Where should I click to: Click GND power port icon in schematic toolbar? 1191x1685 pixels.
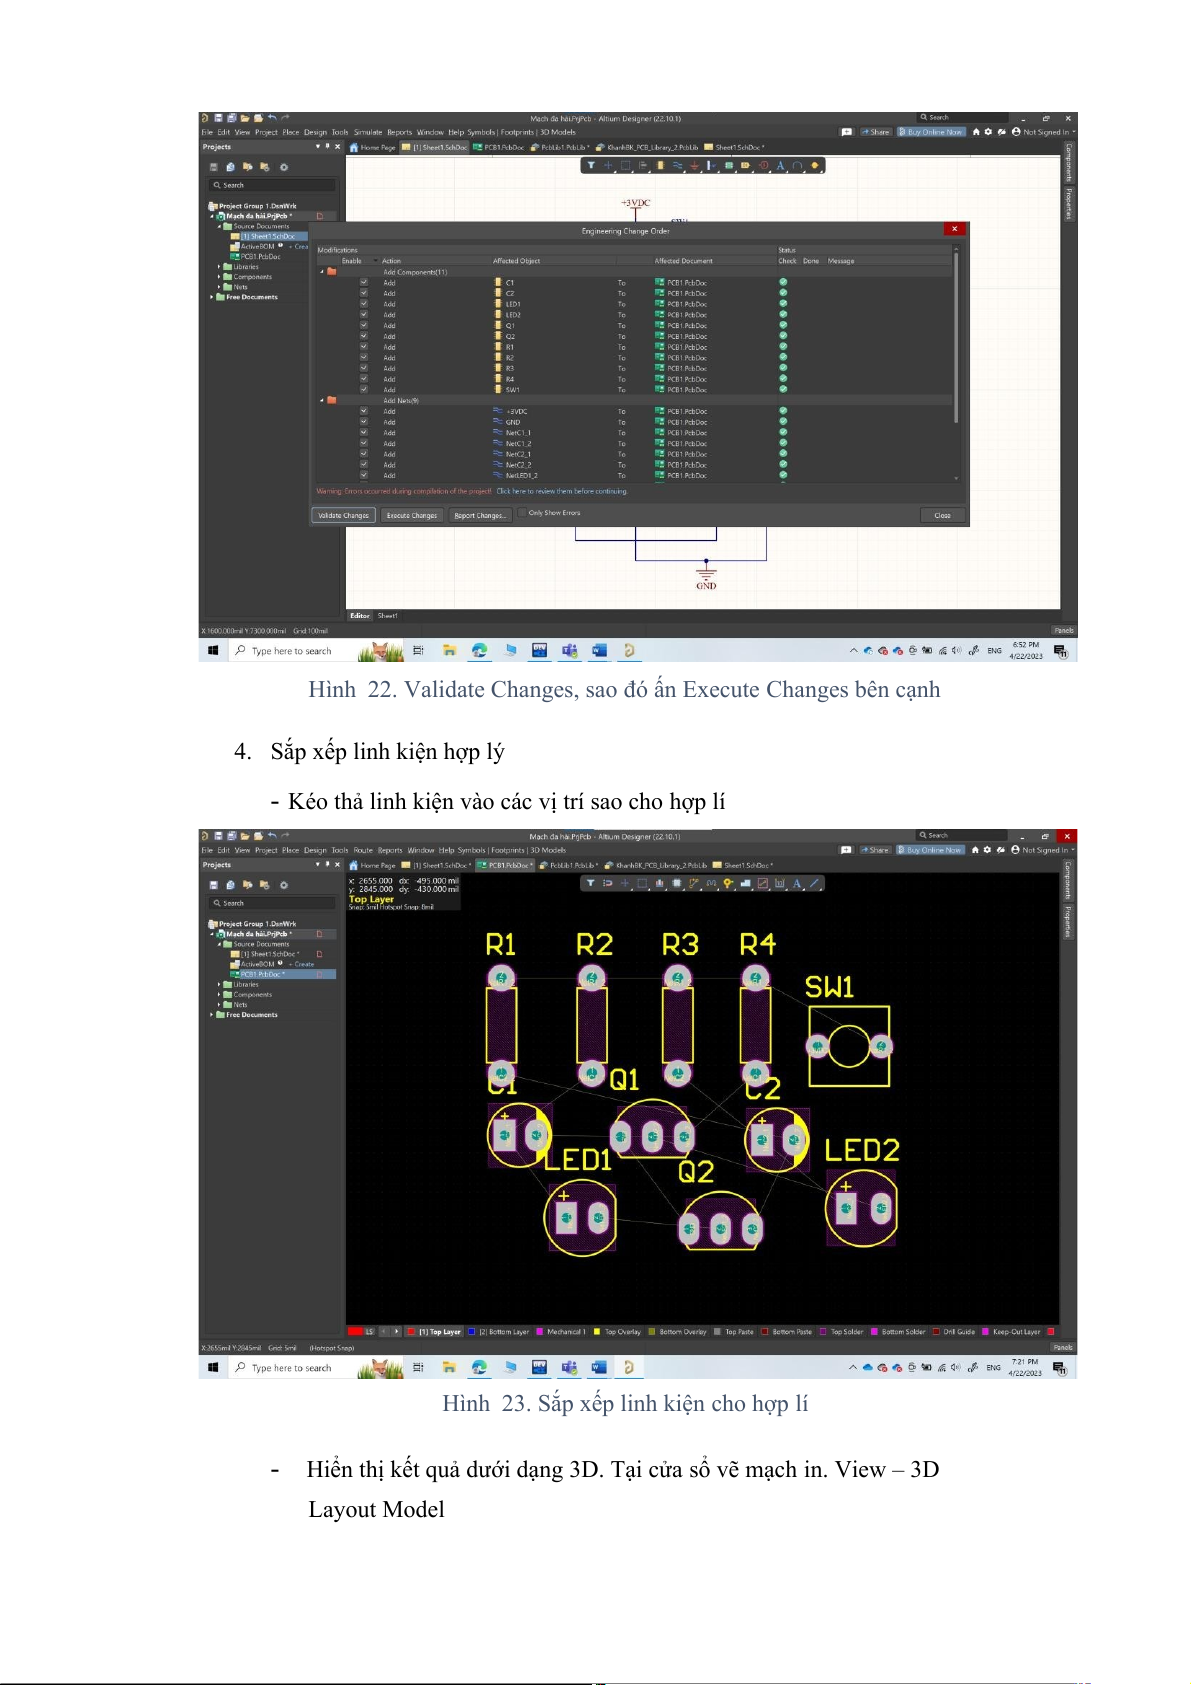pos(694,166)
